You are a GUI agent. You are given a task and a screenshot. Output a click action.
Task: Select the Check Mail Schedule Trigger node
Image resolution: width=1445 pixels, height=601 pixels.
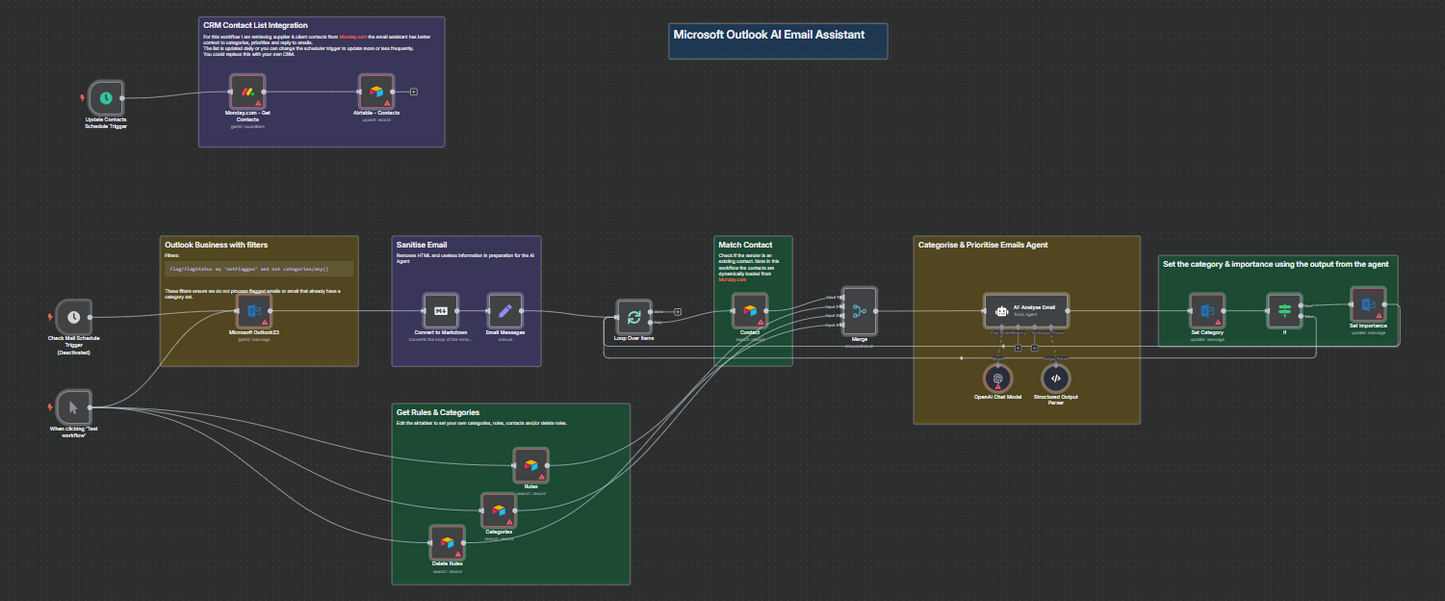(73, 317)
